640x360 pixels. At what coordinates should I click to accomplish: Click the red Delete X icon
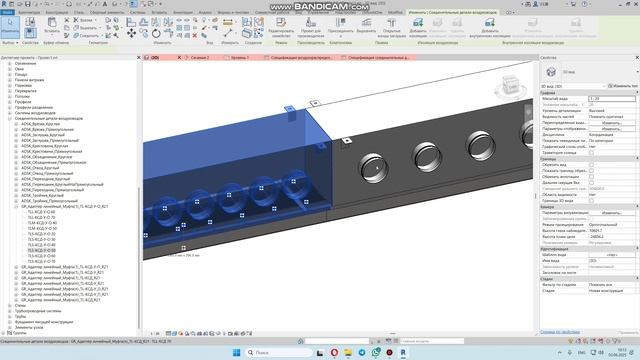[x=195, y=36]
